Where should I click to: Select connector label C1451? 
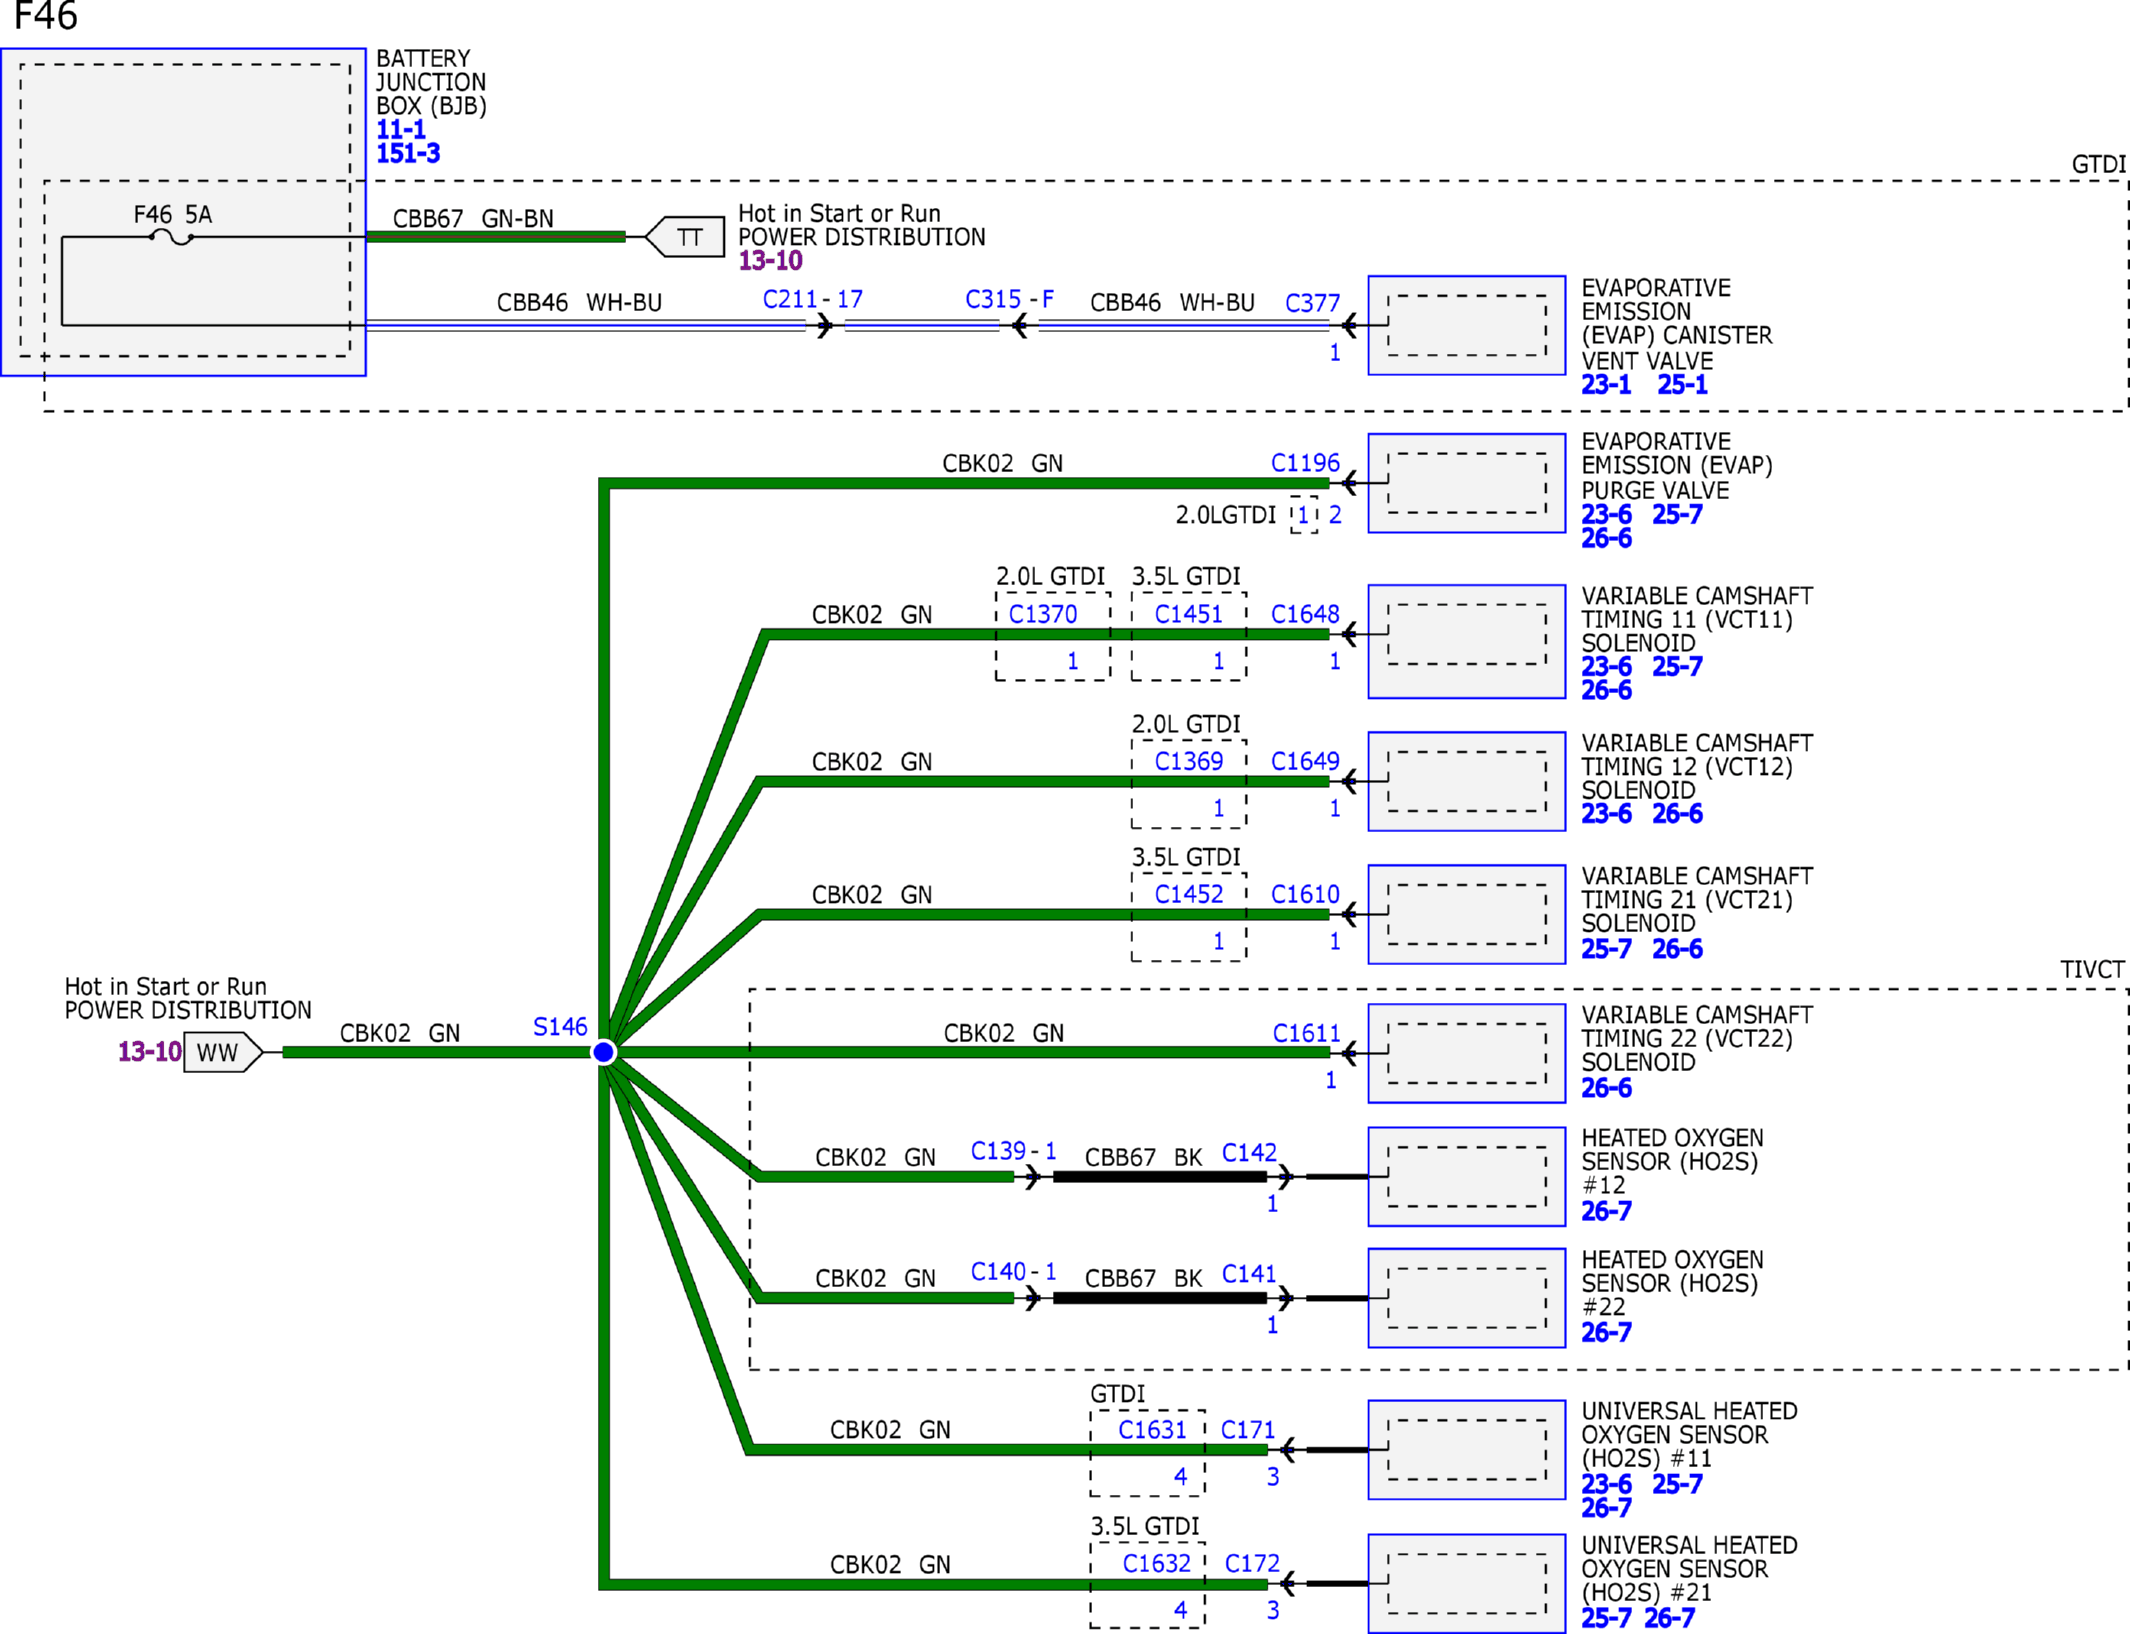pyautogui.click(x=1188, y=614)
